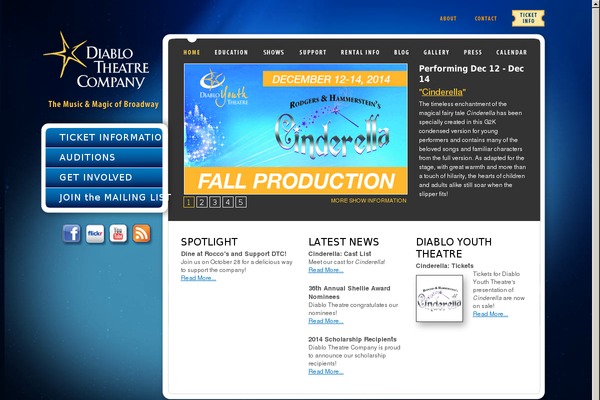Screen dimensions: 600x400
Task: Click the More Show Information link
Action: (368, 201)
